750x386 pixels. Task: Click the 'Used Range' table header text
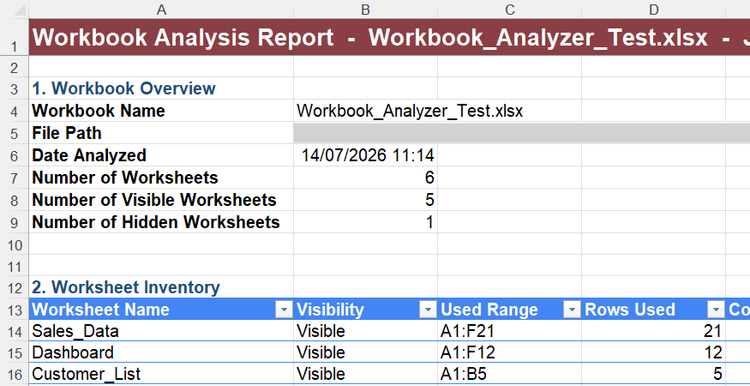tap(489, 310)
